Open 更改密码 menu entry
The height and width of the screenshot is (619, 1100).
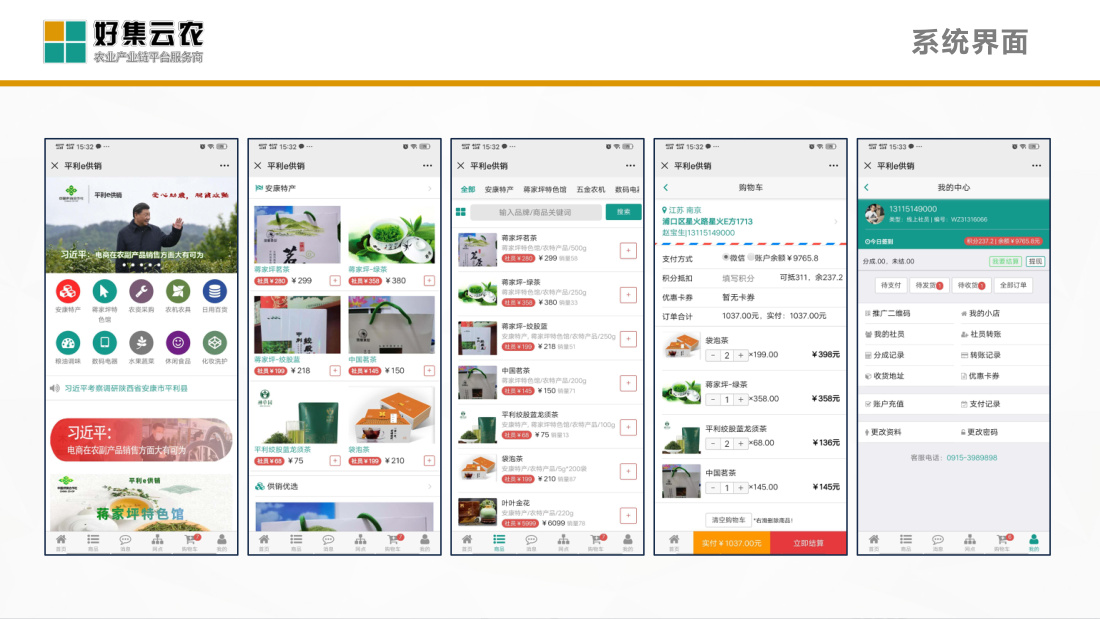coord(979,432)
